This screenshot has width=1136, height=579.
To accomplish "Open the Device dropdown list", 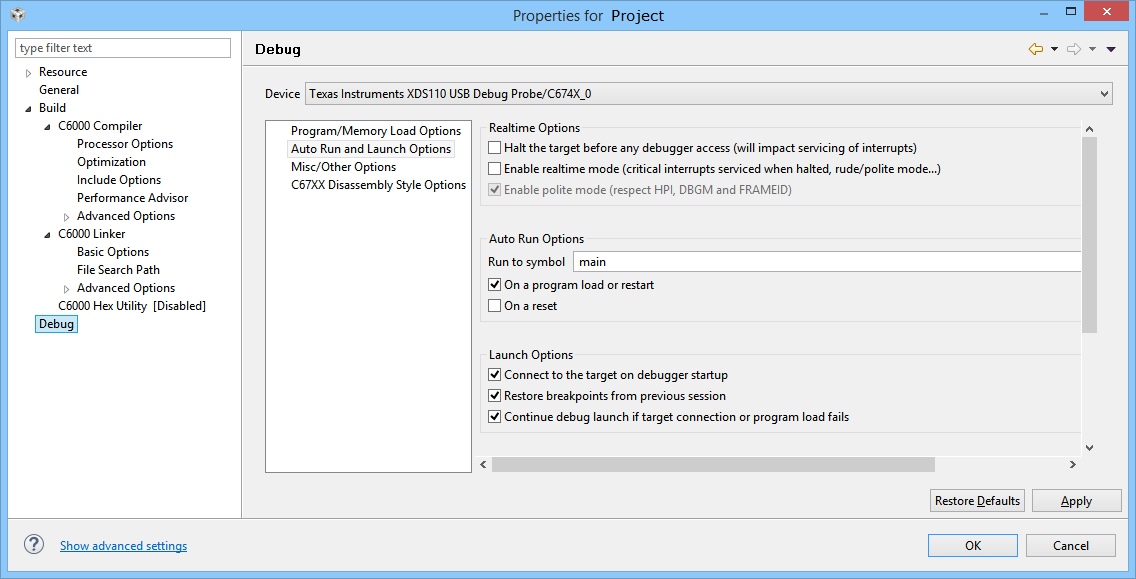I will (x=1104, y=94).
